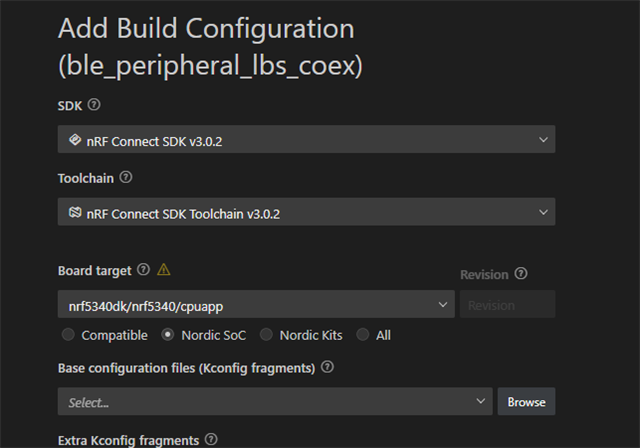
Task: Click the help icon next to SDK
Action: point(94,104)
